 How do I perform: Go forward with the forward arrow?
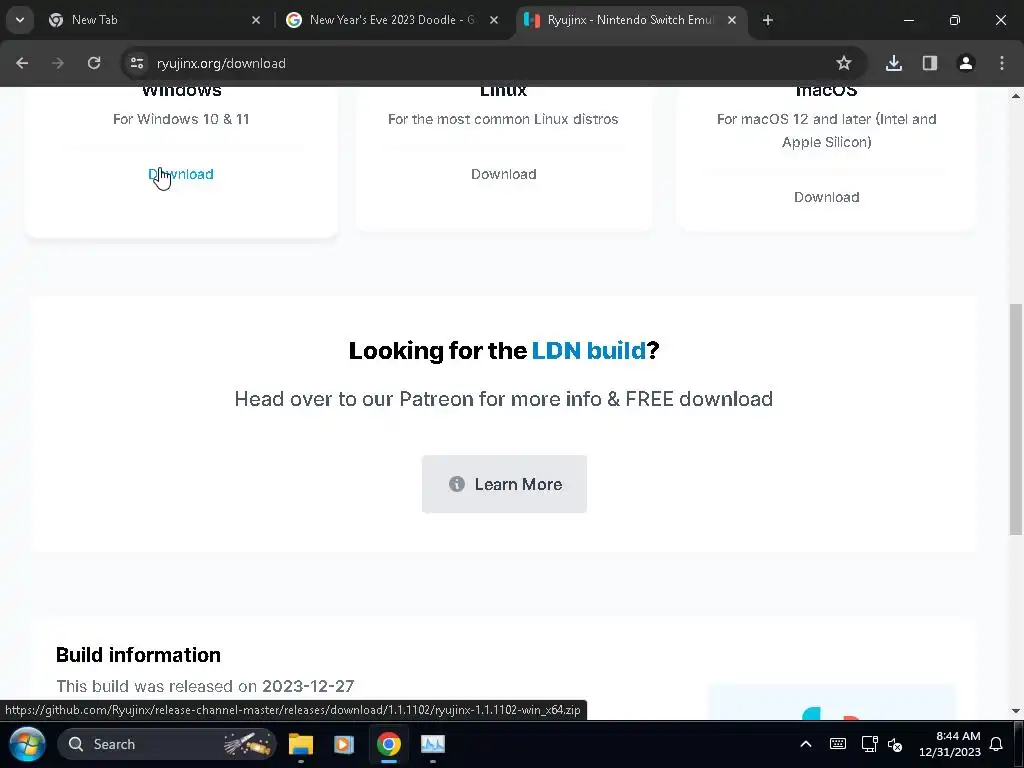pyautogui.click(x=58, y=63)
